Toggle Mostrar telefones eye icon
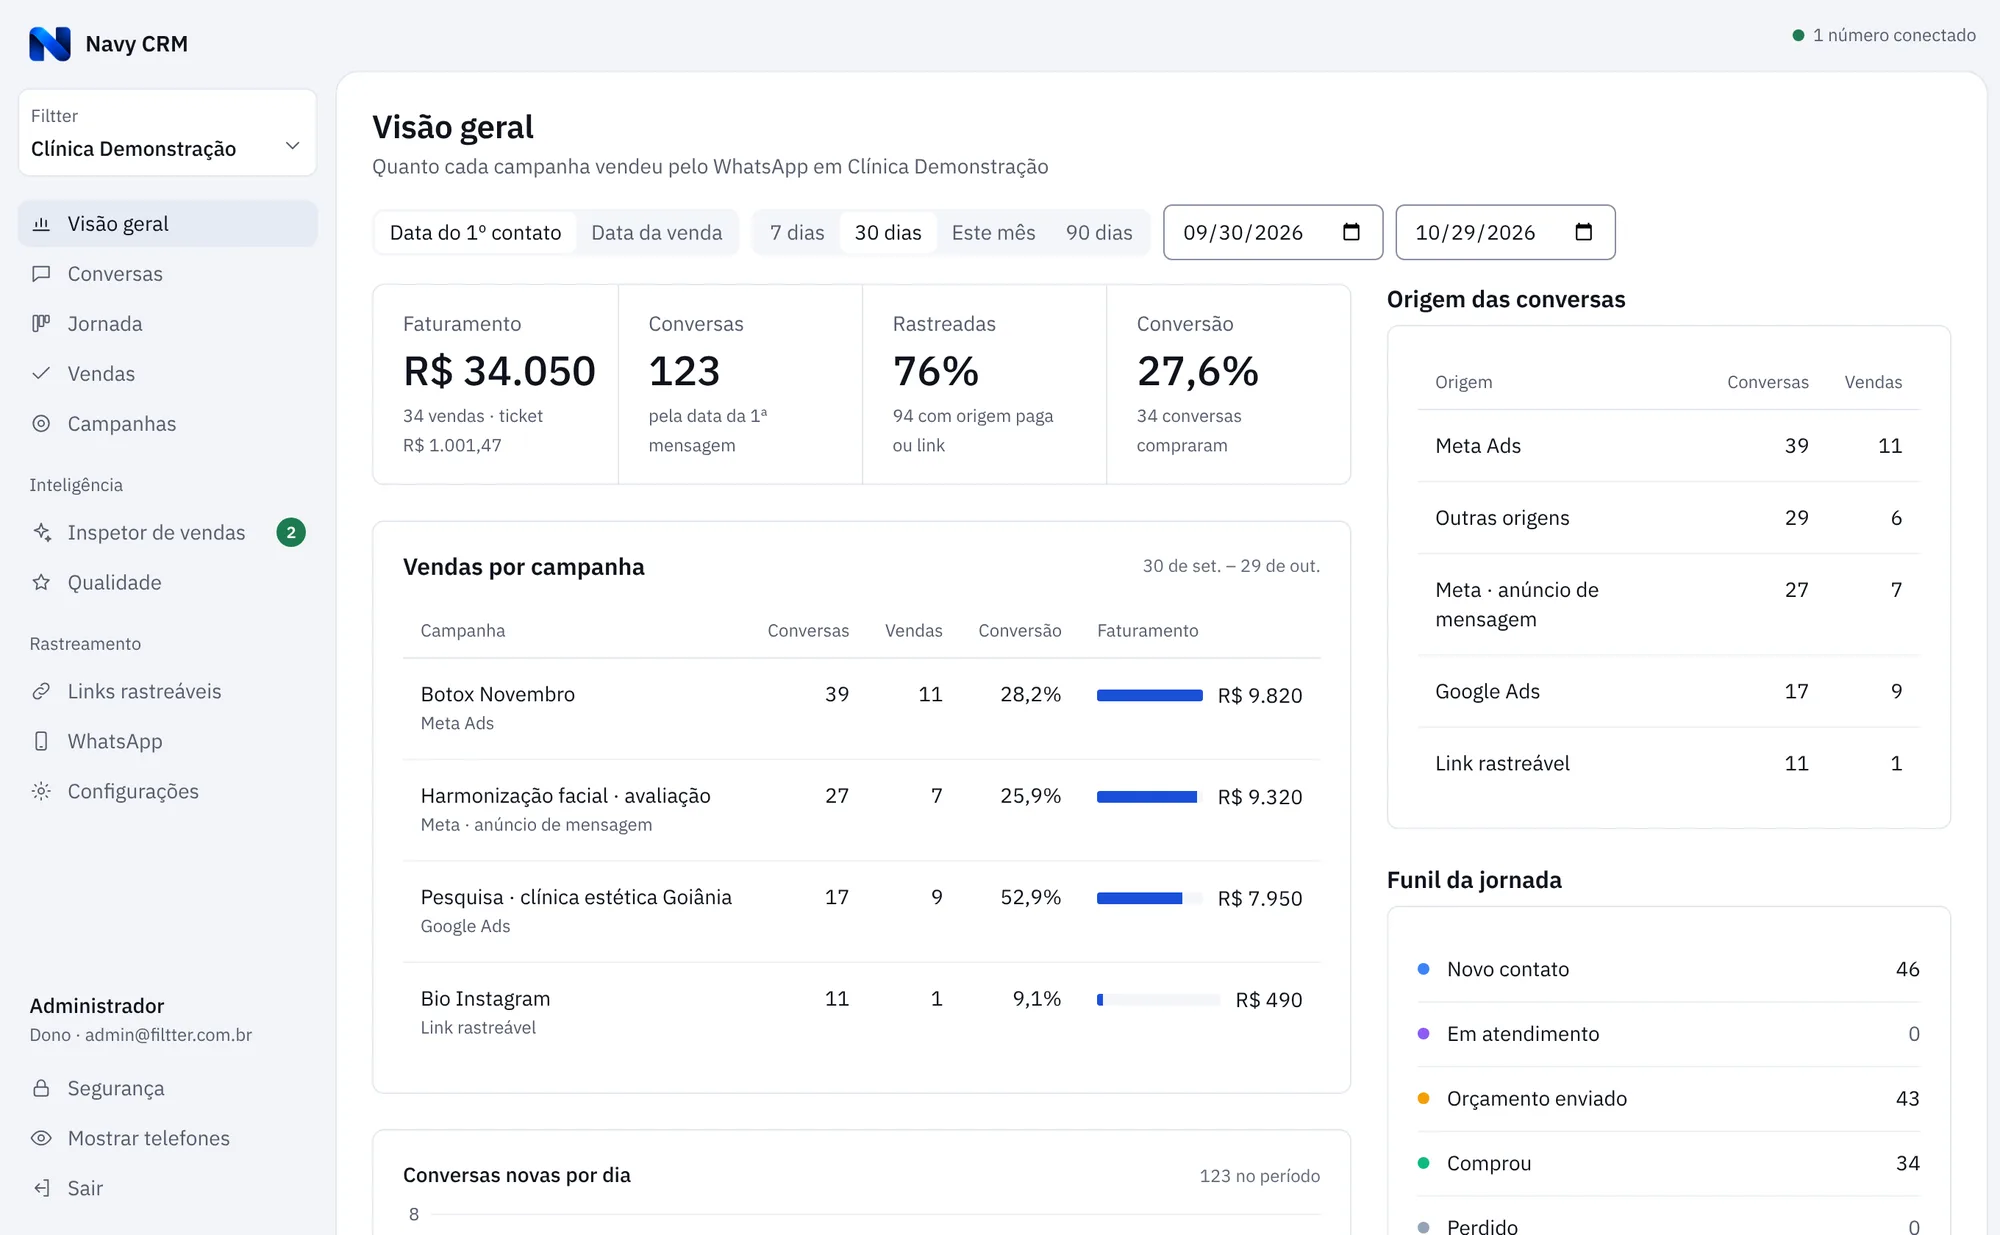 coord(41,1138)
